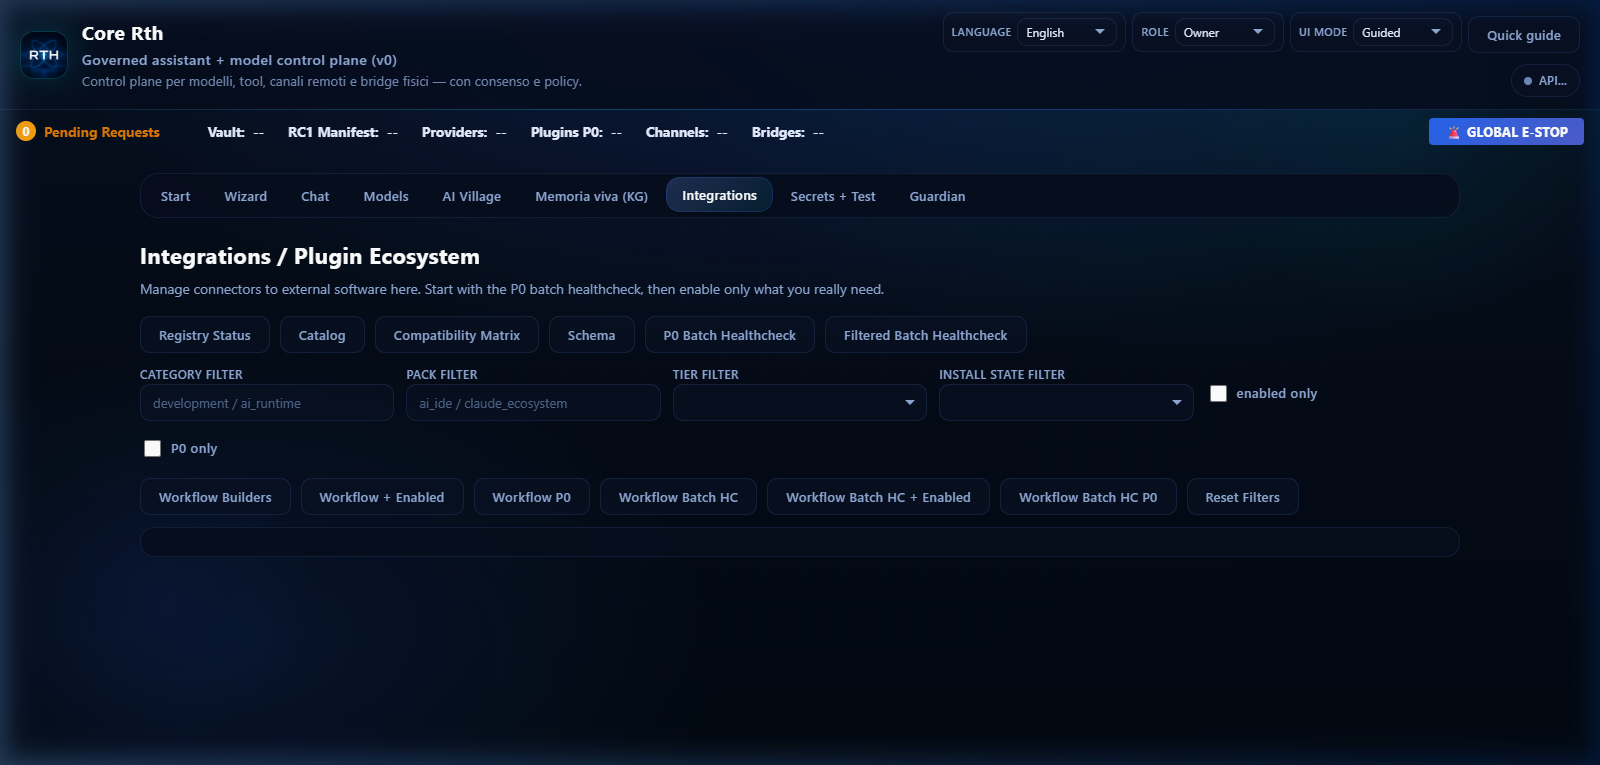
Task: Tick the P0 only checkbox
Action: click(x=152, y=448)
